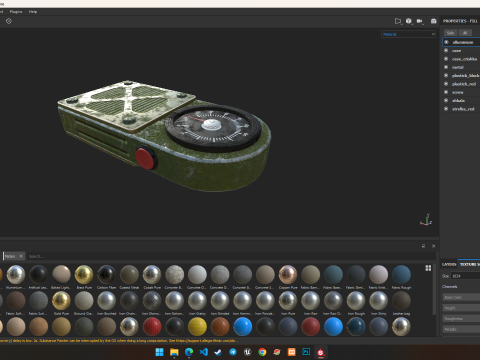480x360 pixels.
Task: Switch to the Layers tab
Action: (449, 264)
